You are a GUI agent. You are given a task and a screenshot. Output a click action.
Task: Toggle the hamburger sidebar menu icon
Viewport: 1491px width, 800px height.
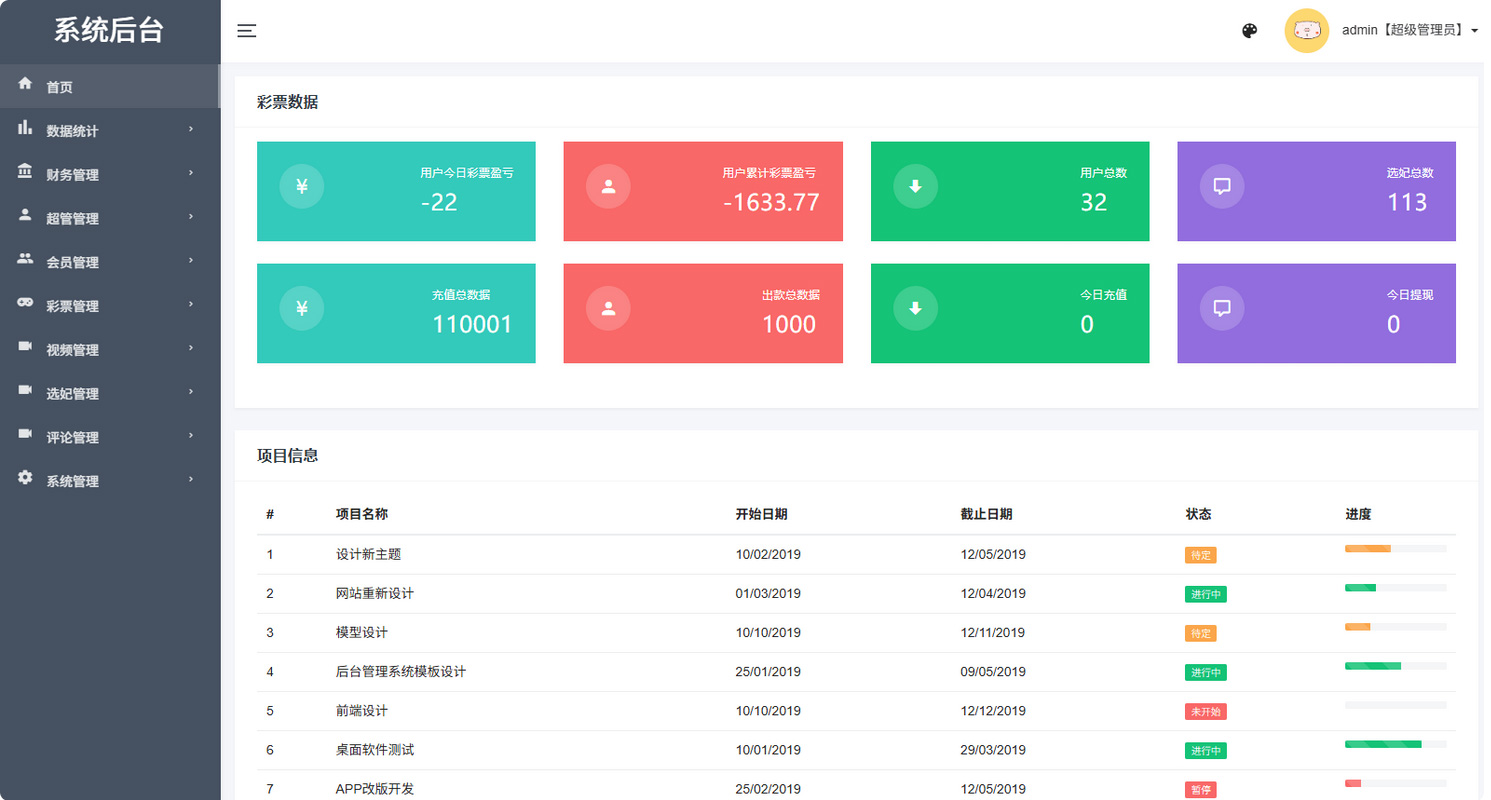point(246,31)
